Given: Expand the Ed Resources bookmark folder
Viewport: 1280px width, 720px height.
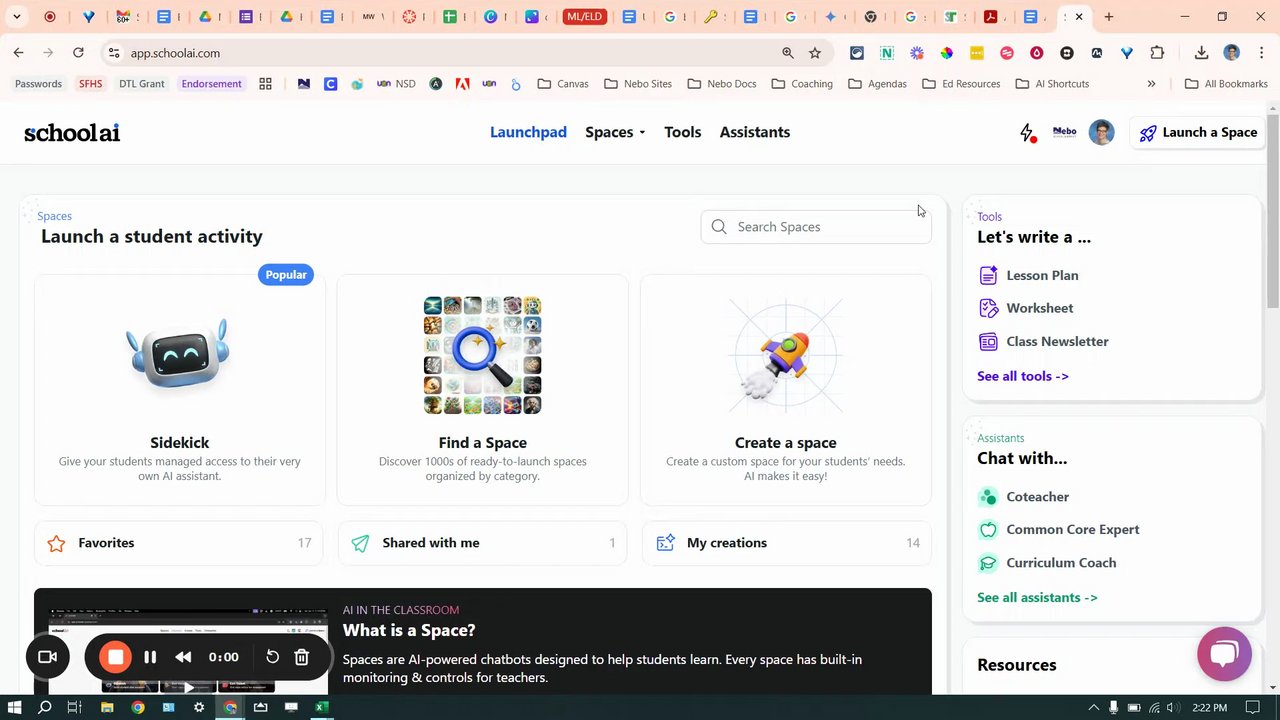Looking at the screenshot, I should pyautogui.click(x=961, y=84).
